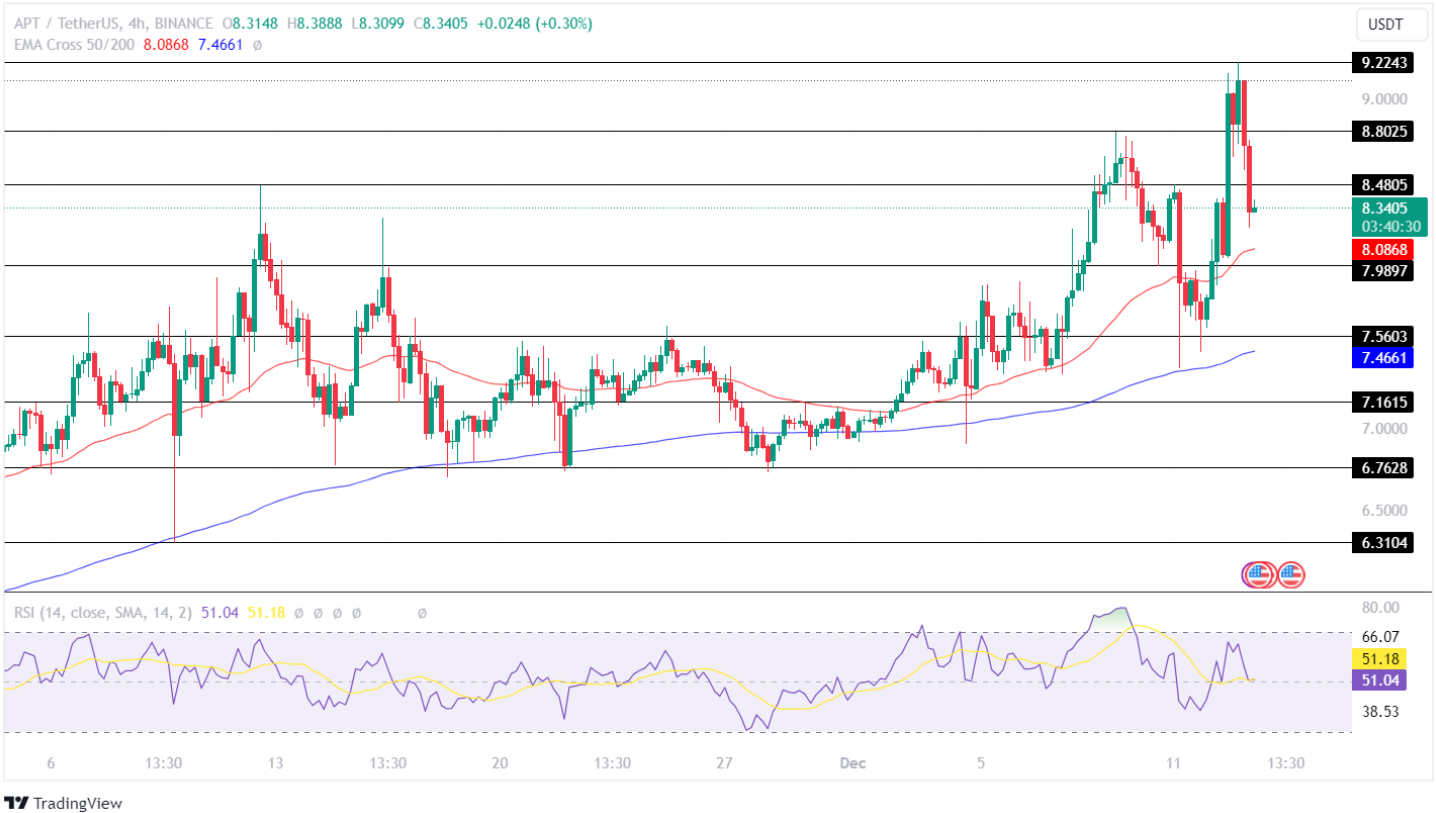Click the 66.07 RSI axis level

pos(1381,635)
